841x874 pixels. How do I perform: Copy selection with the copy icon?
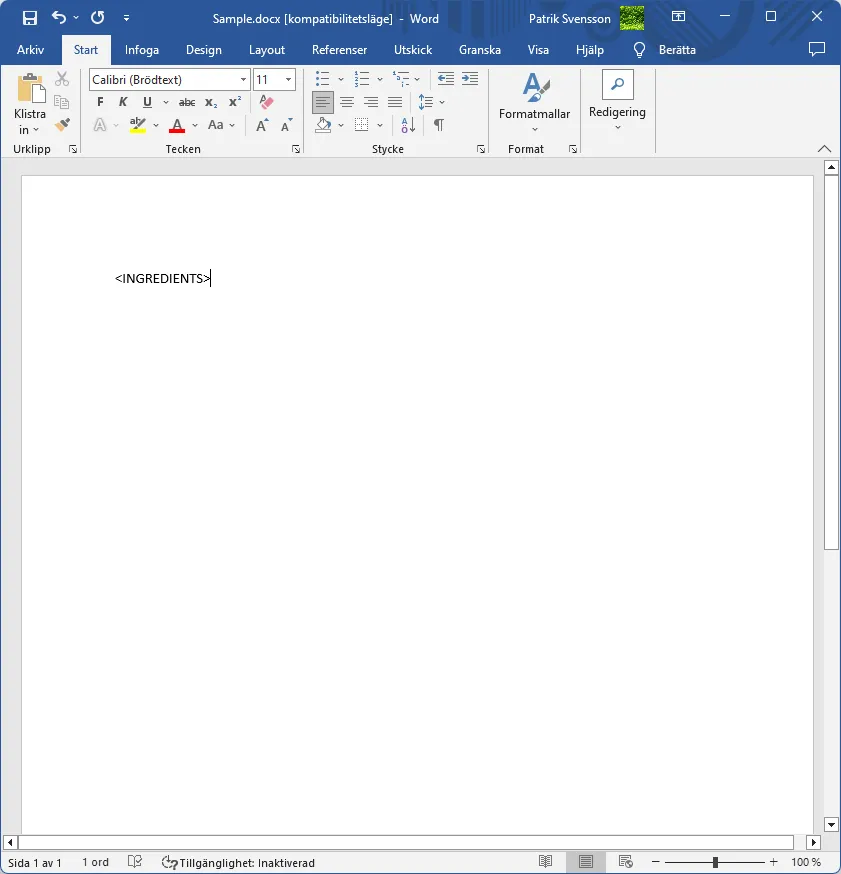62,102
